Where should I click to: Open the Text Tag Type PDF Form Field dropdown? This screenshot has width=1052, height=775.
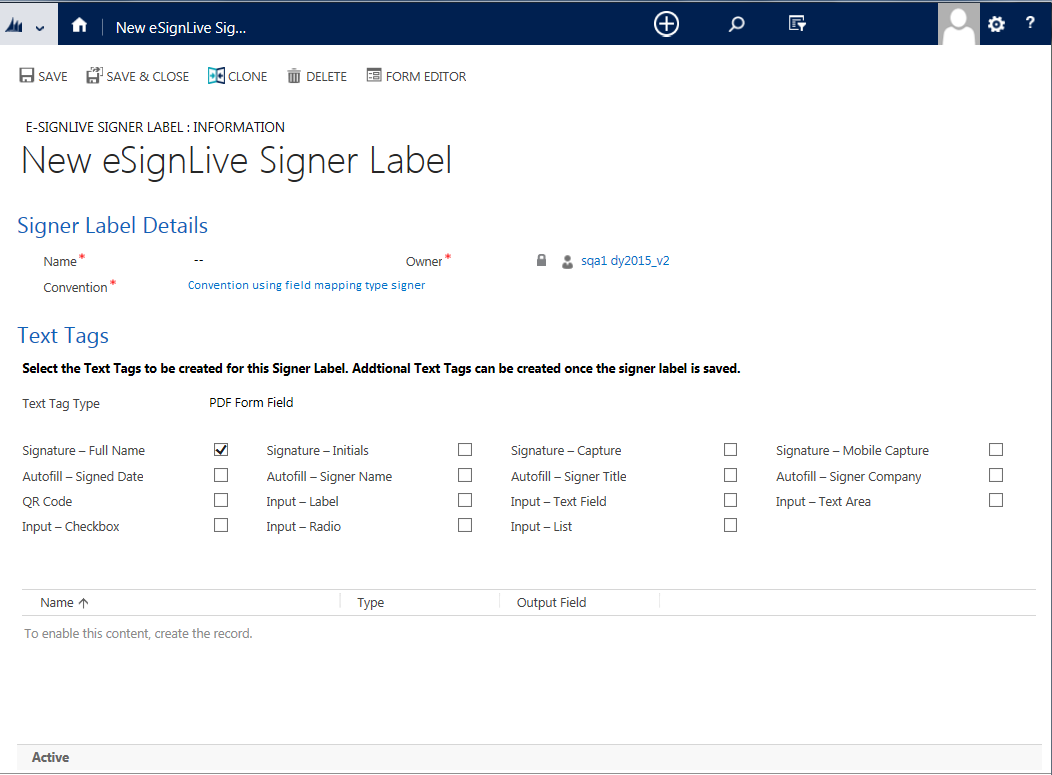coord(251,403)
